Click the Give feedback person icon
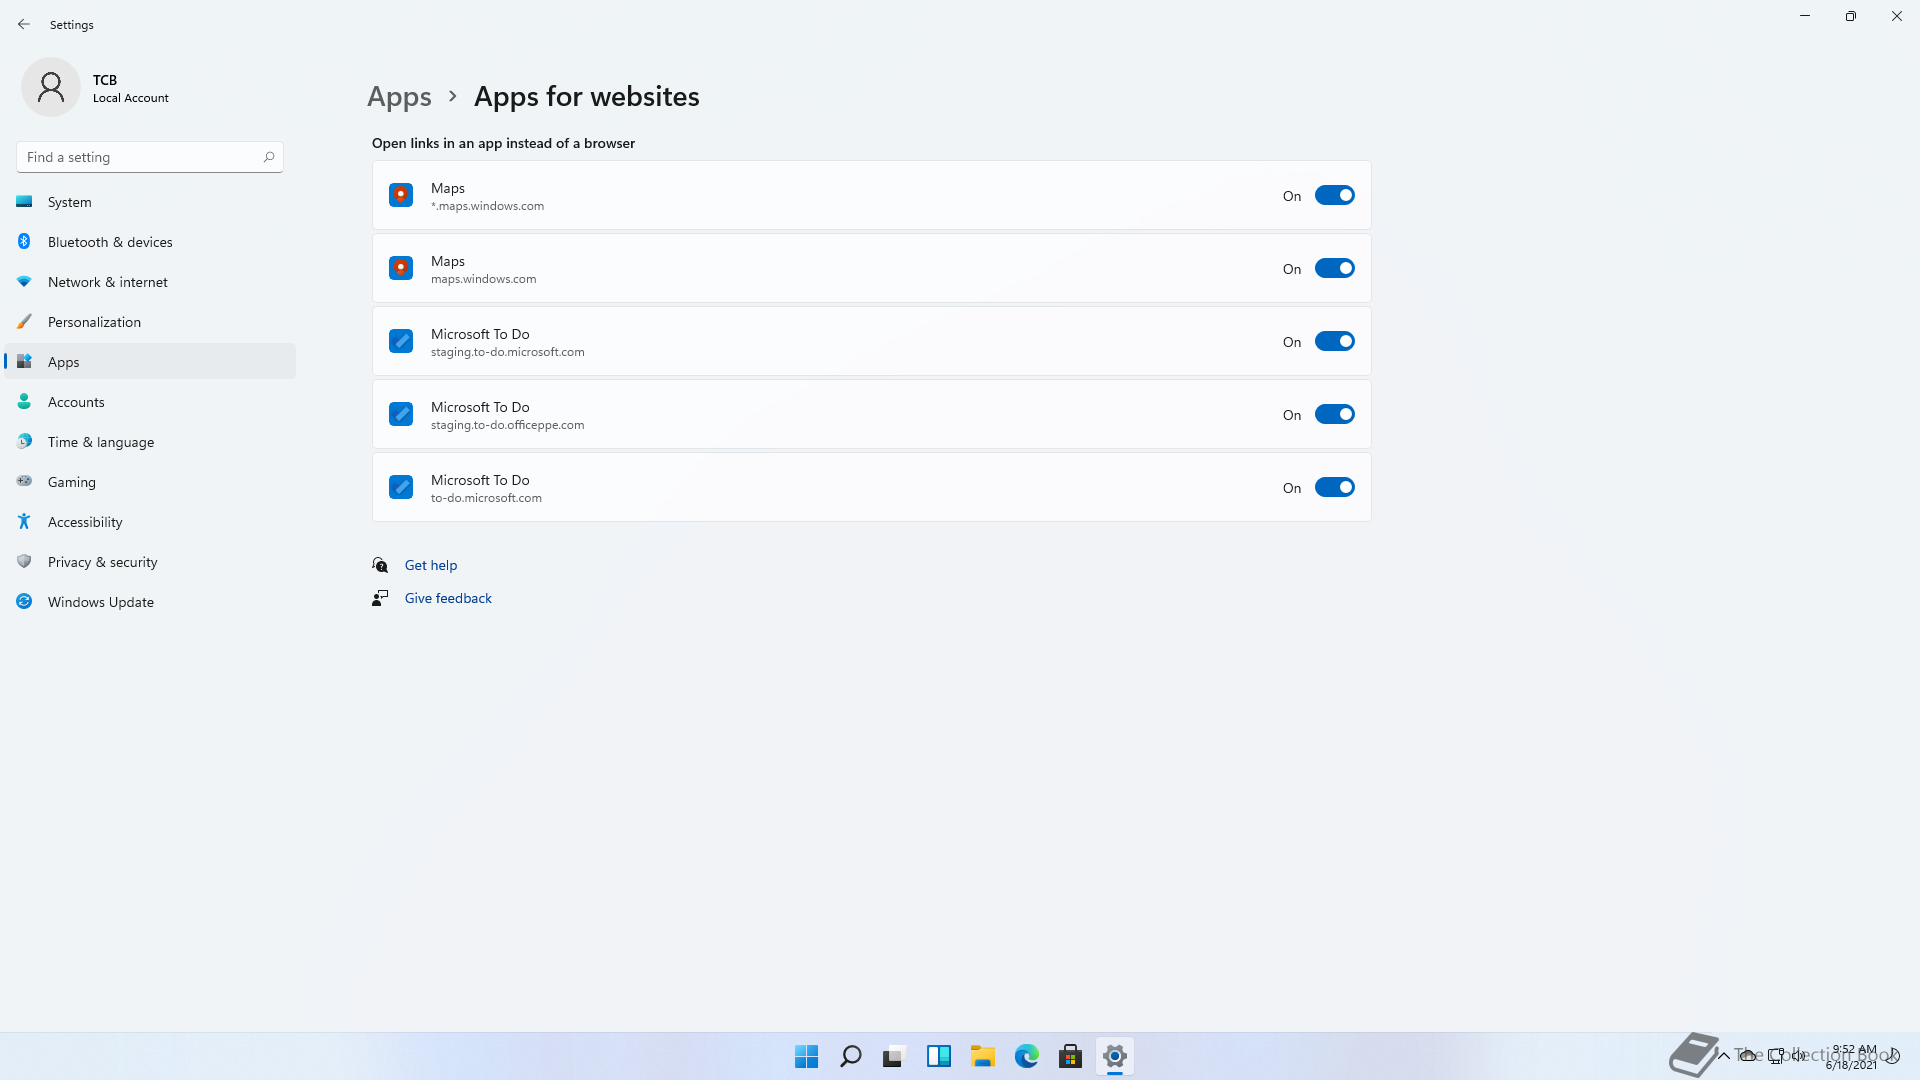 point(380,598)
